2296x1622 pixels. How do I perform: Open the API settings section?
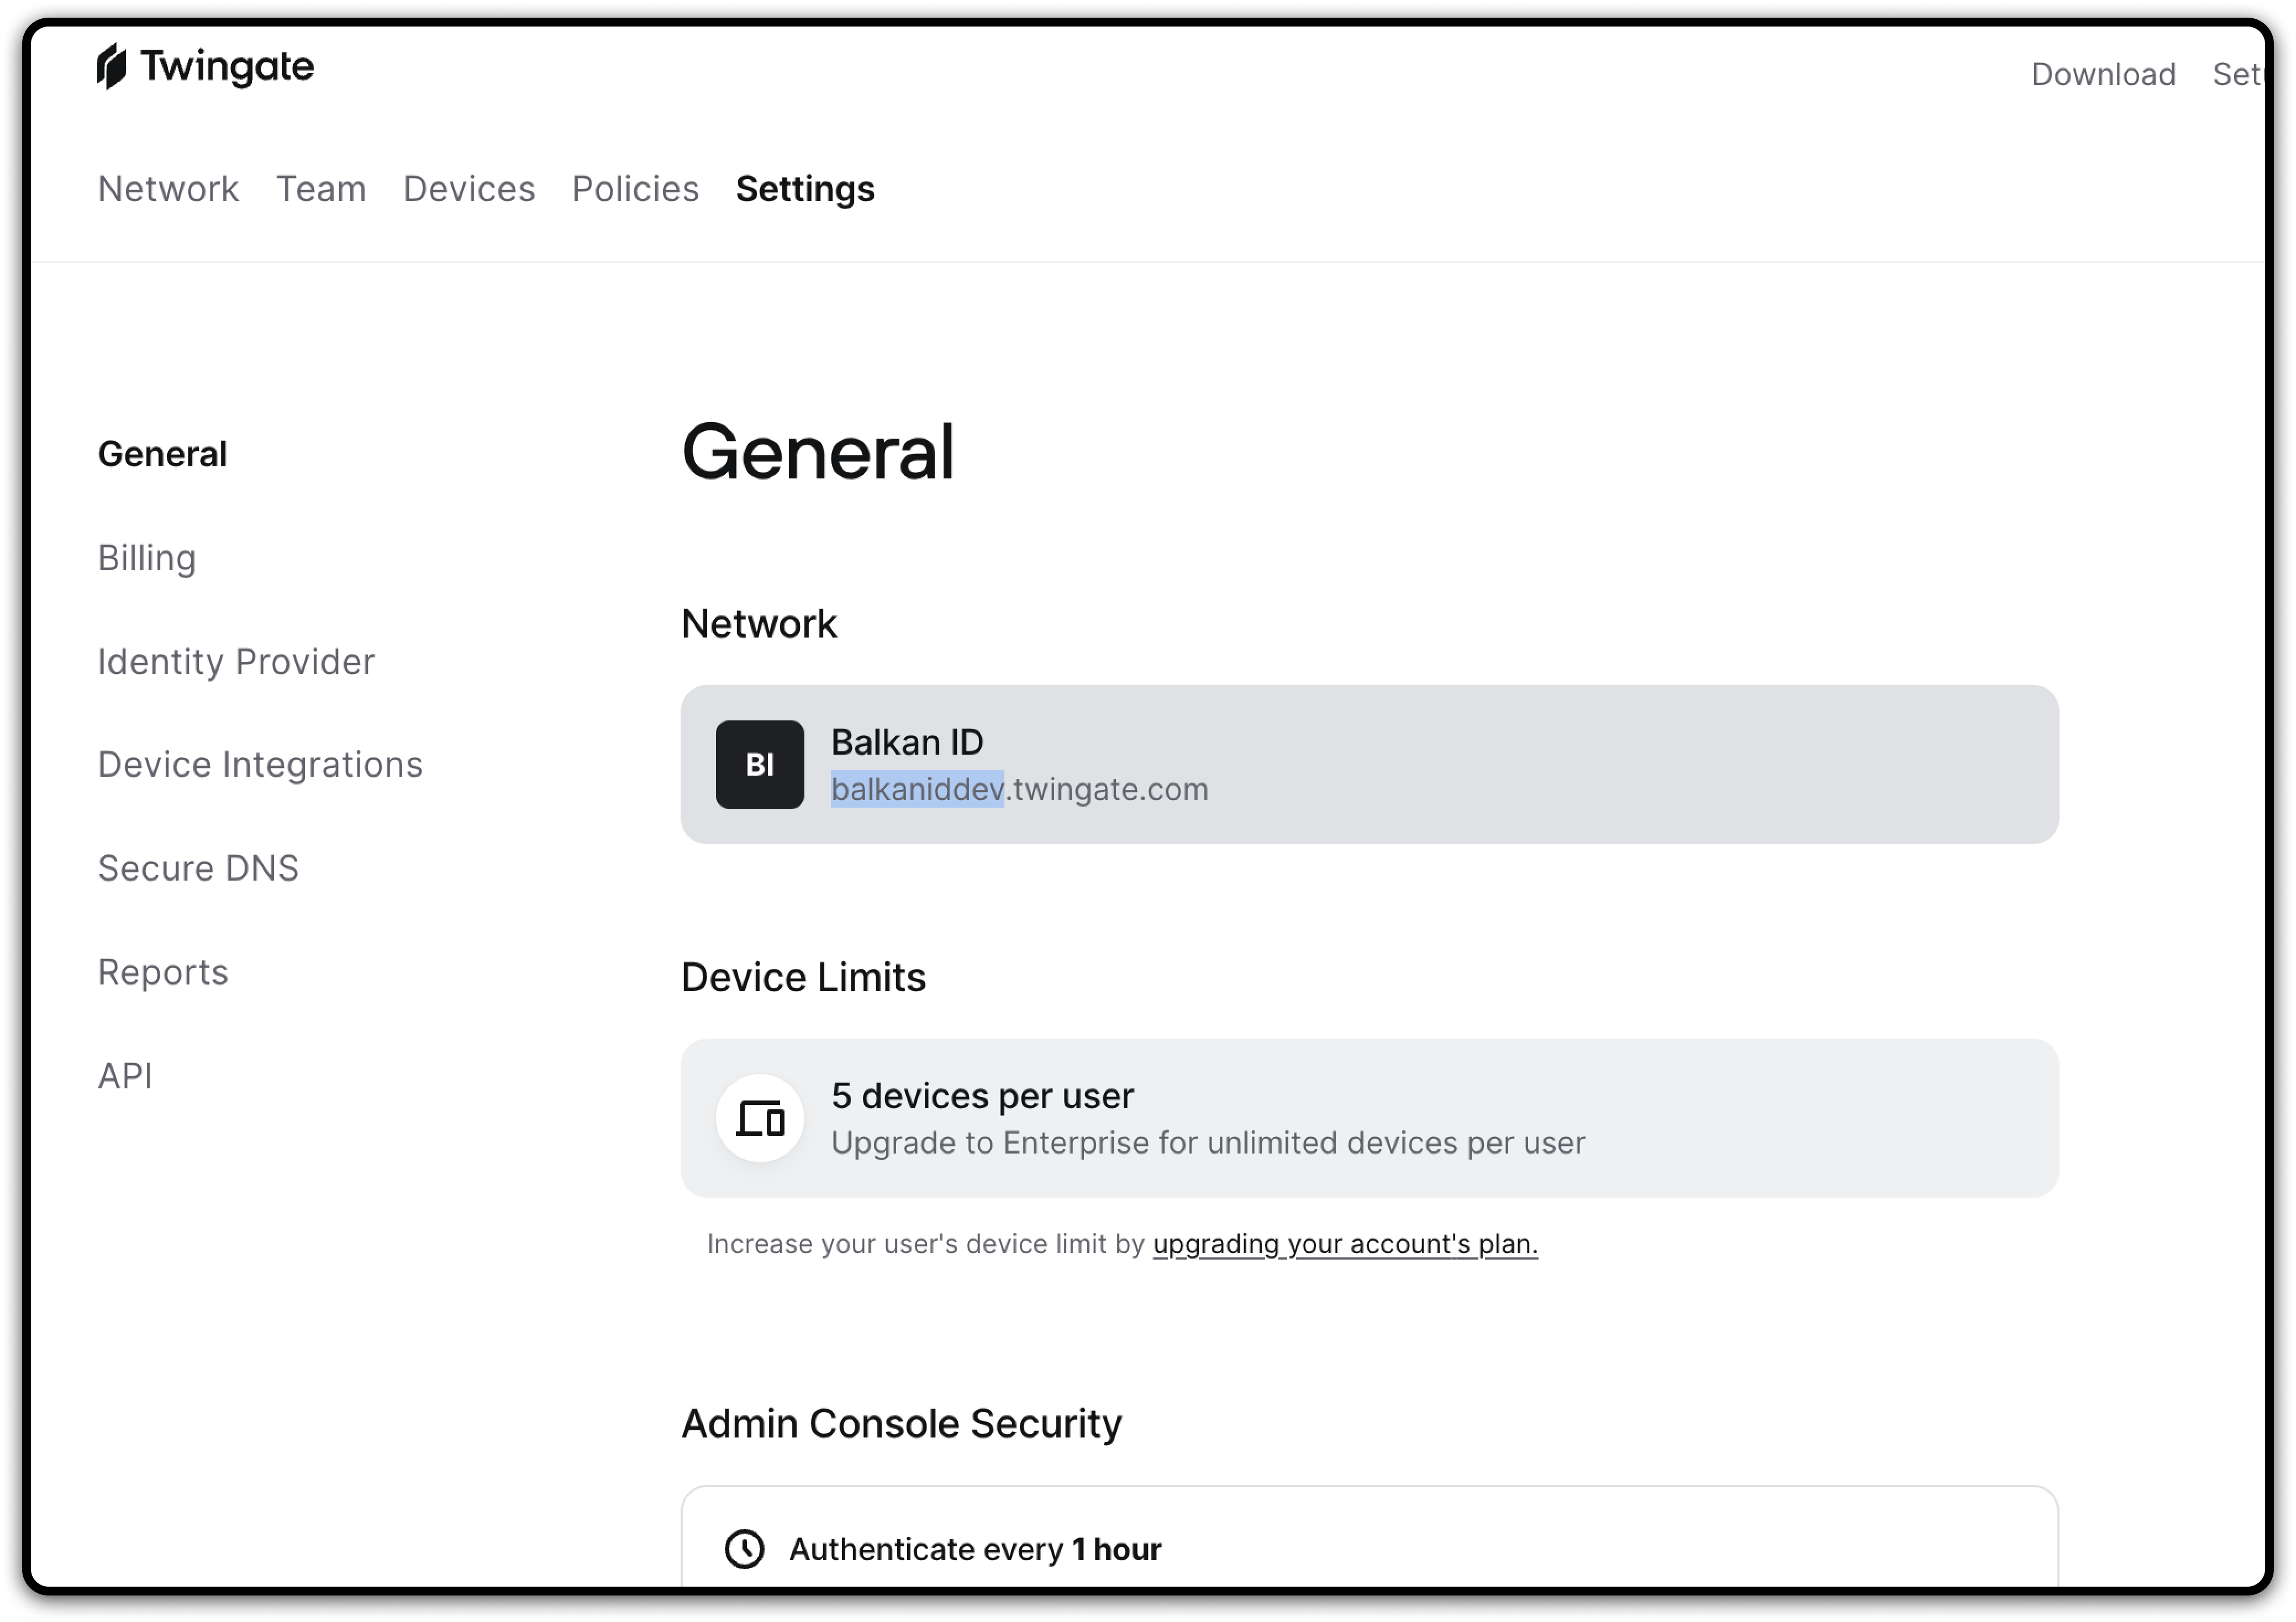click(x=125, y=1076)
